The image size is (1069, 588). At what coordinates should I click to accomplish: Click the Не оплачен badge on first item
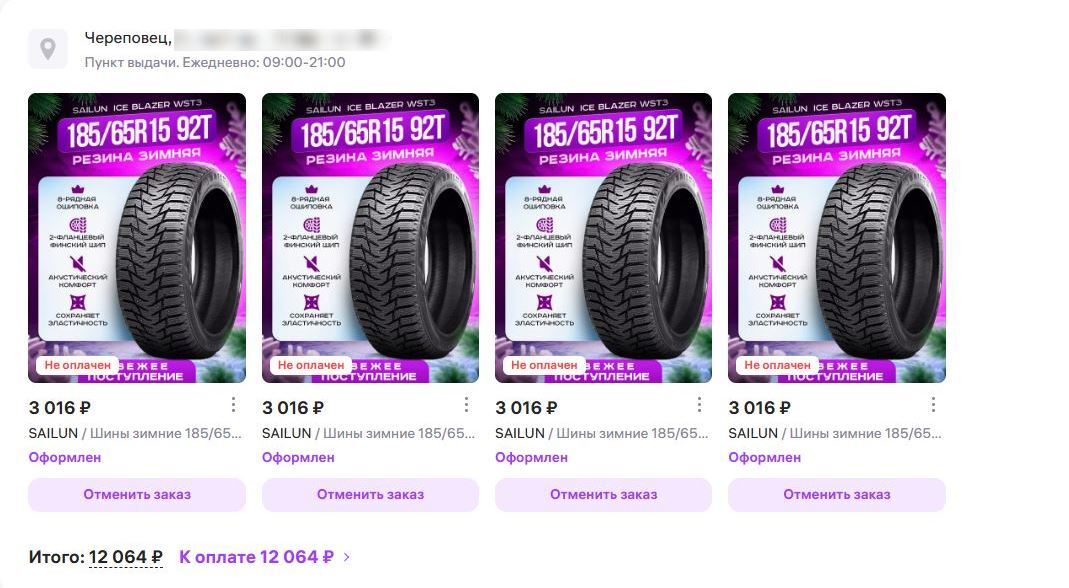tap(77, 365)
